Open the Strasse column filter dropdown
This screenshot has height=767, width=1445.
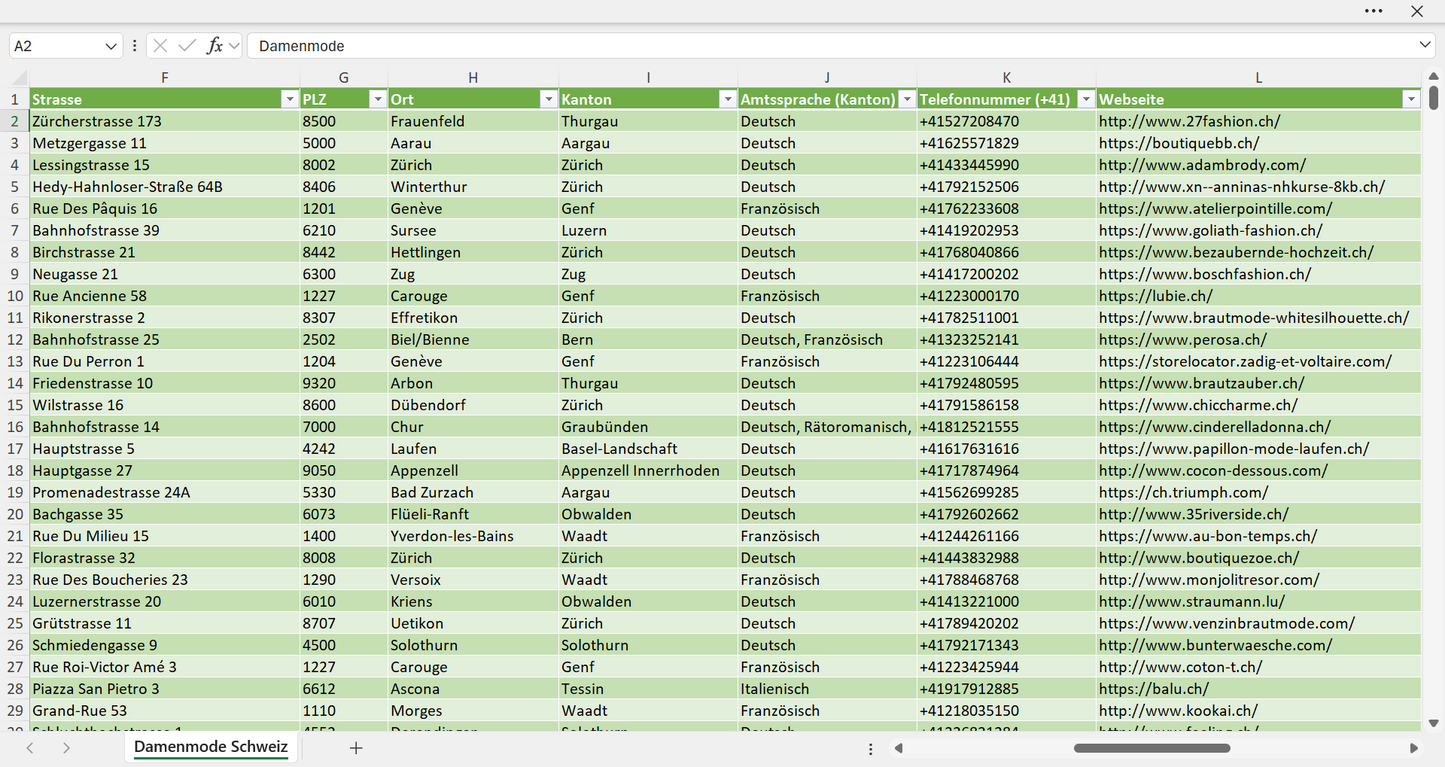tap(289, 99)
